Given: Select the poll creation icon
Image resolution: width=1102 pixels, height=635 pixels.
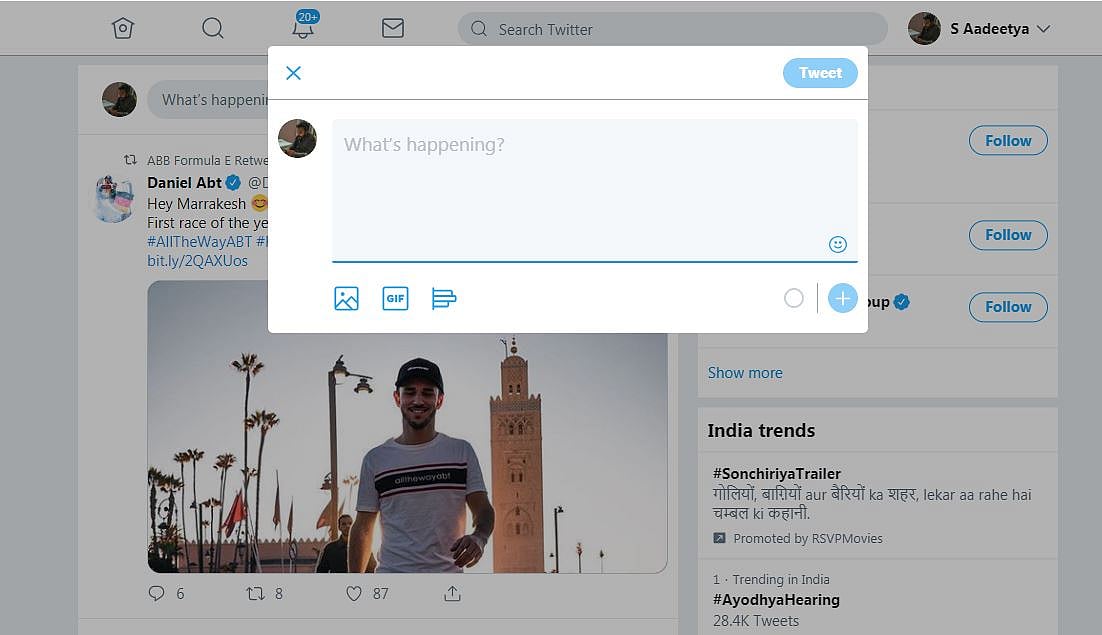Looking at the screenshot, I should [x=444, y=298].
